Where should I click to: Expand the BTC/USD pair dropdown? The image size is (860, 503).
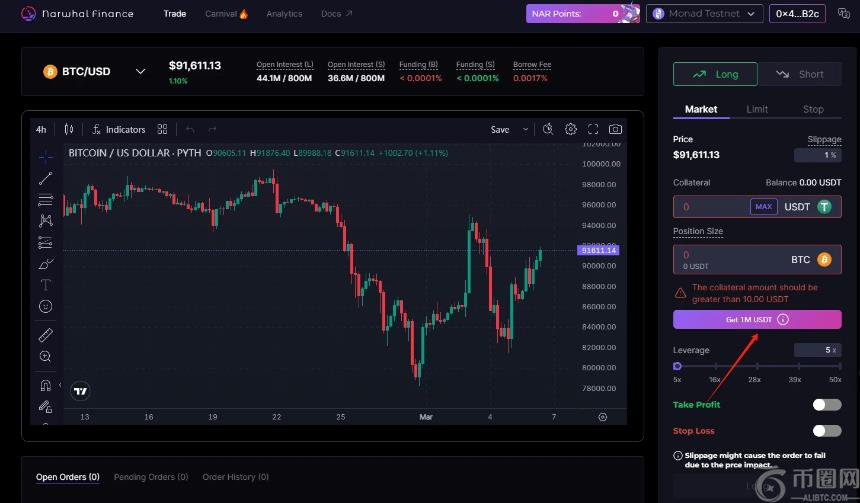point(140,71)
